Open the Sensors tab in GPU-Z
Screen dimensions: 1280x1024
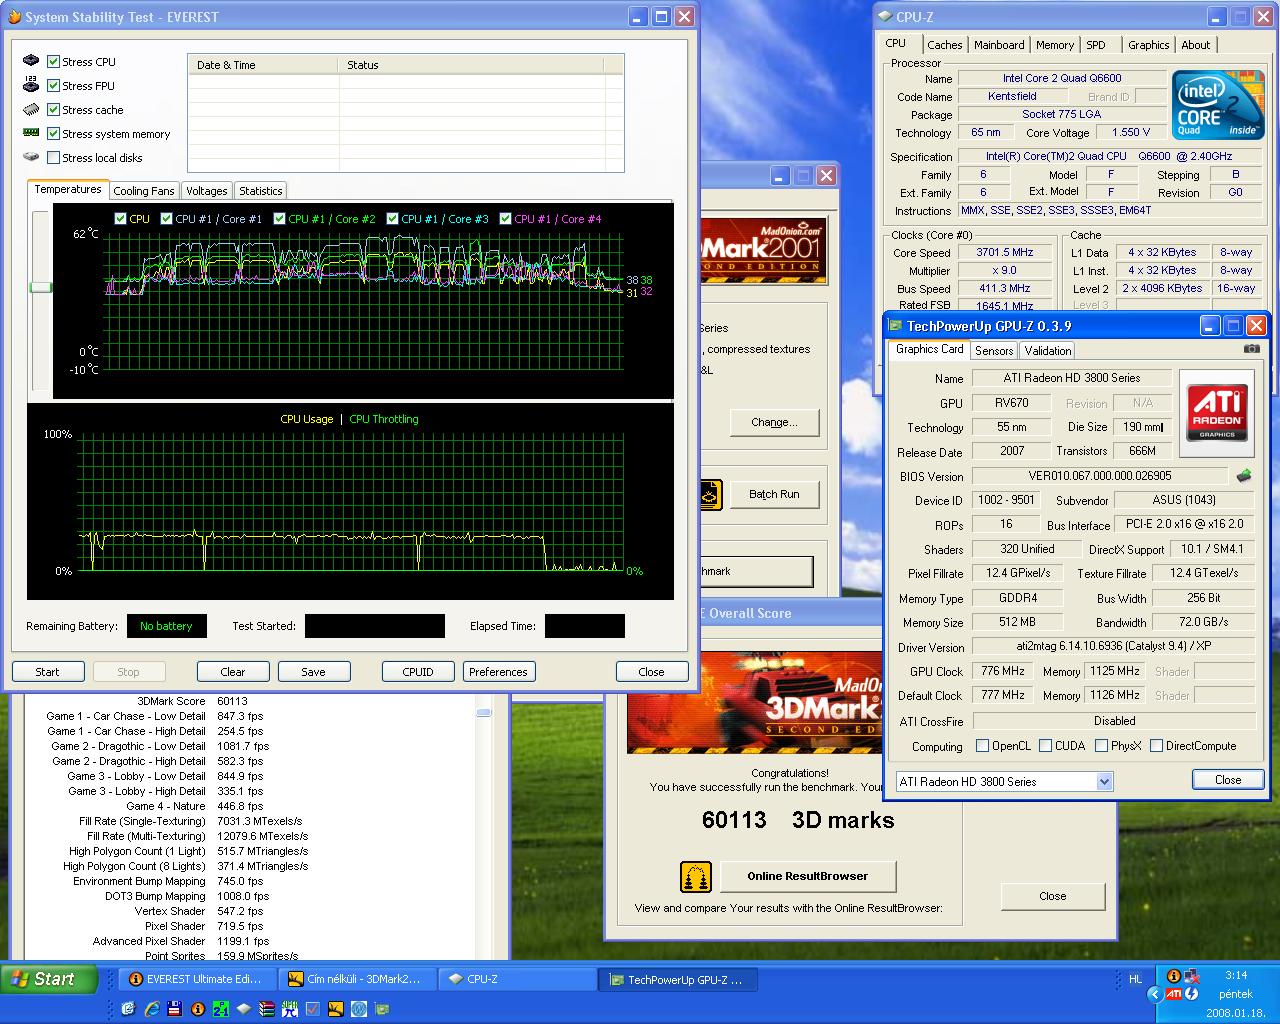[x=994, y=351]
